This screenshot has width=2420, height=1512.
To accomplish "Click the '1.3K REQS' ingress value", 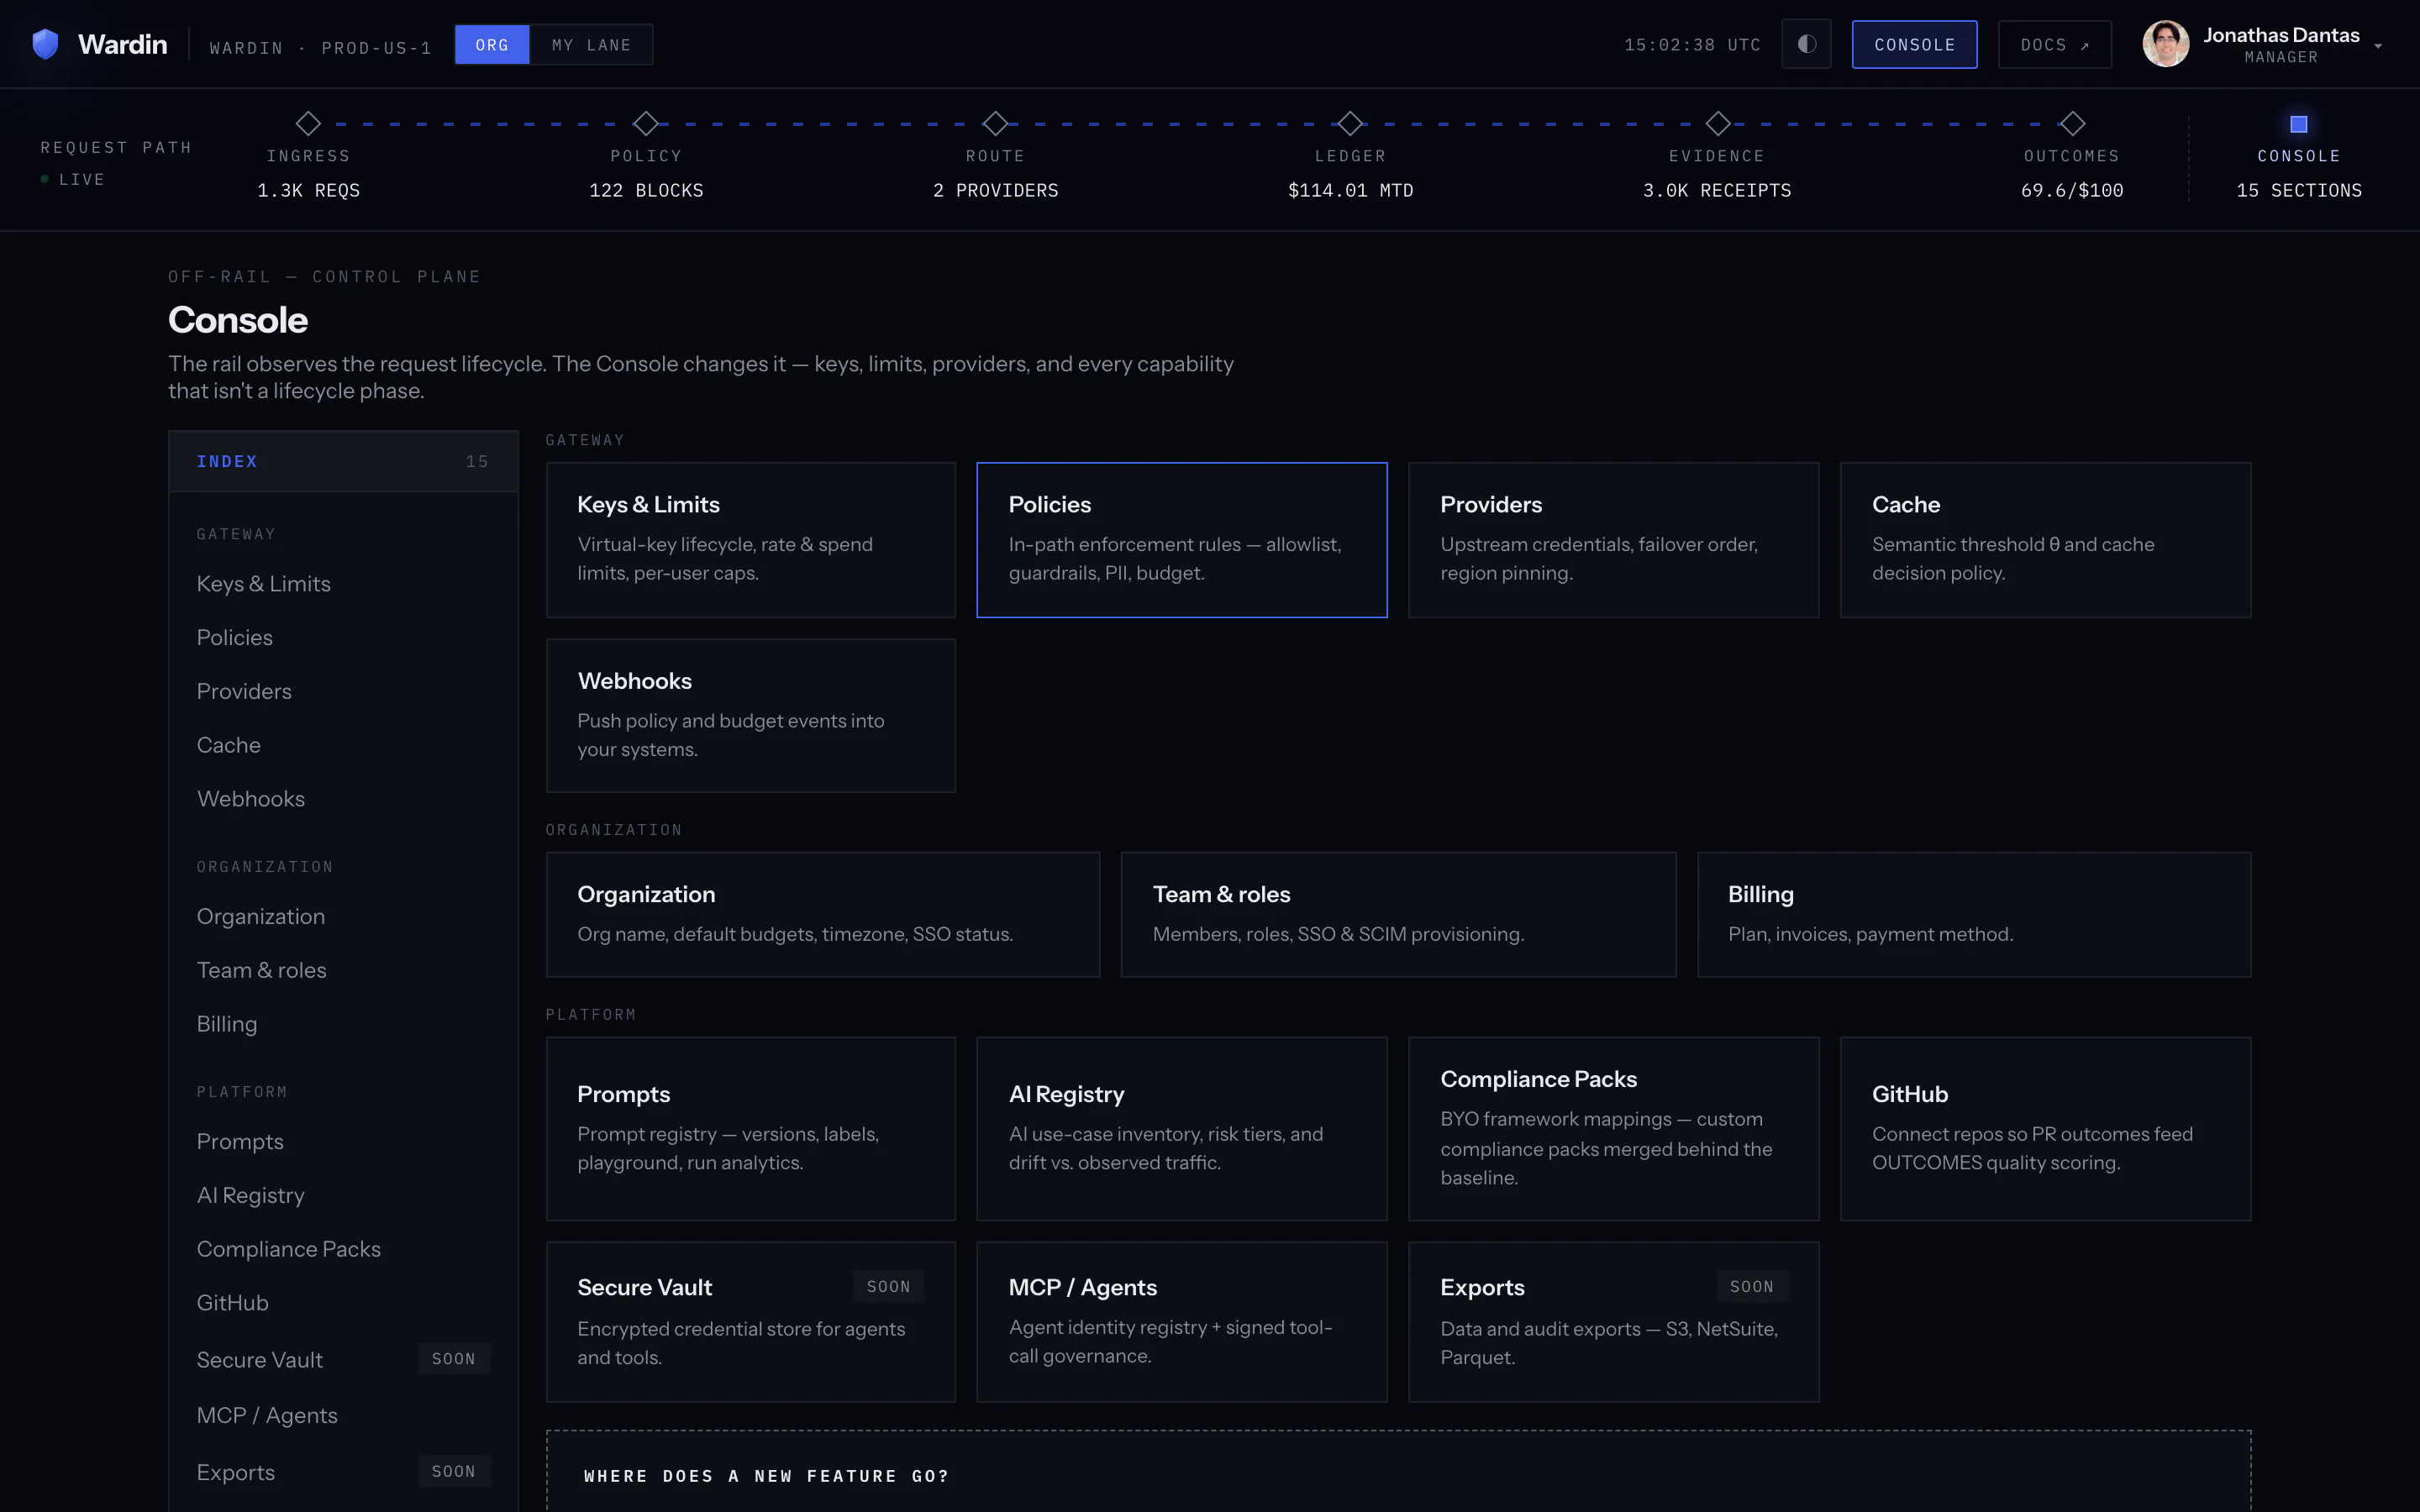I will pos(308,190).
